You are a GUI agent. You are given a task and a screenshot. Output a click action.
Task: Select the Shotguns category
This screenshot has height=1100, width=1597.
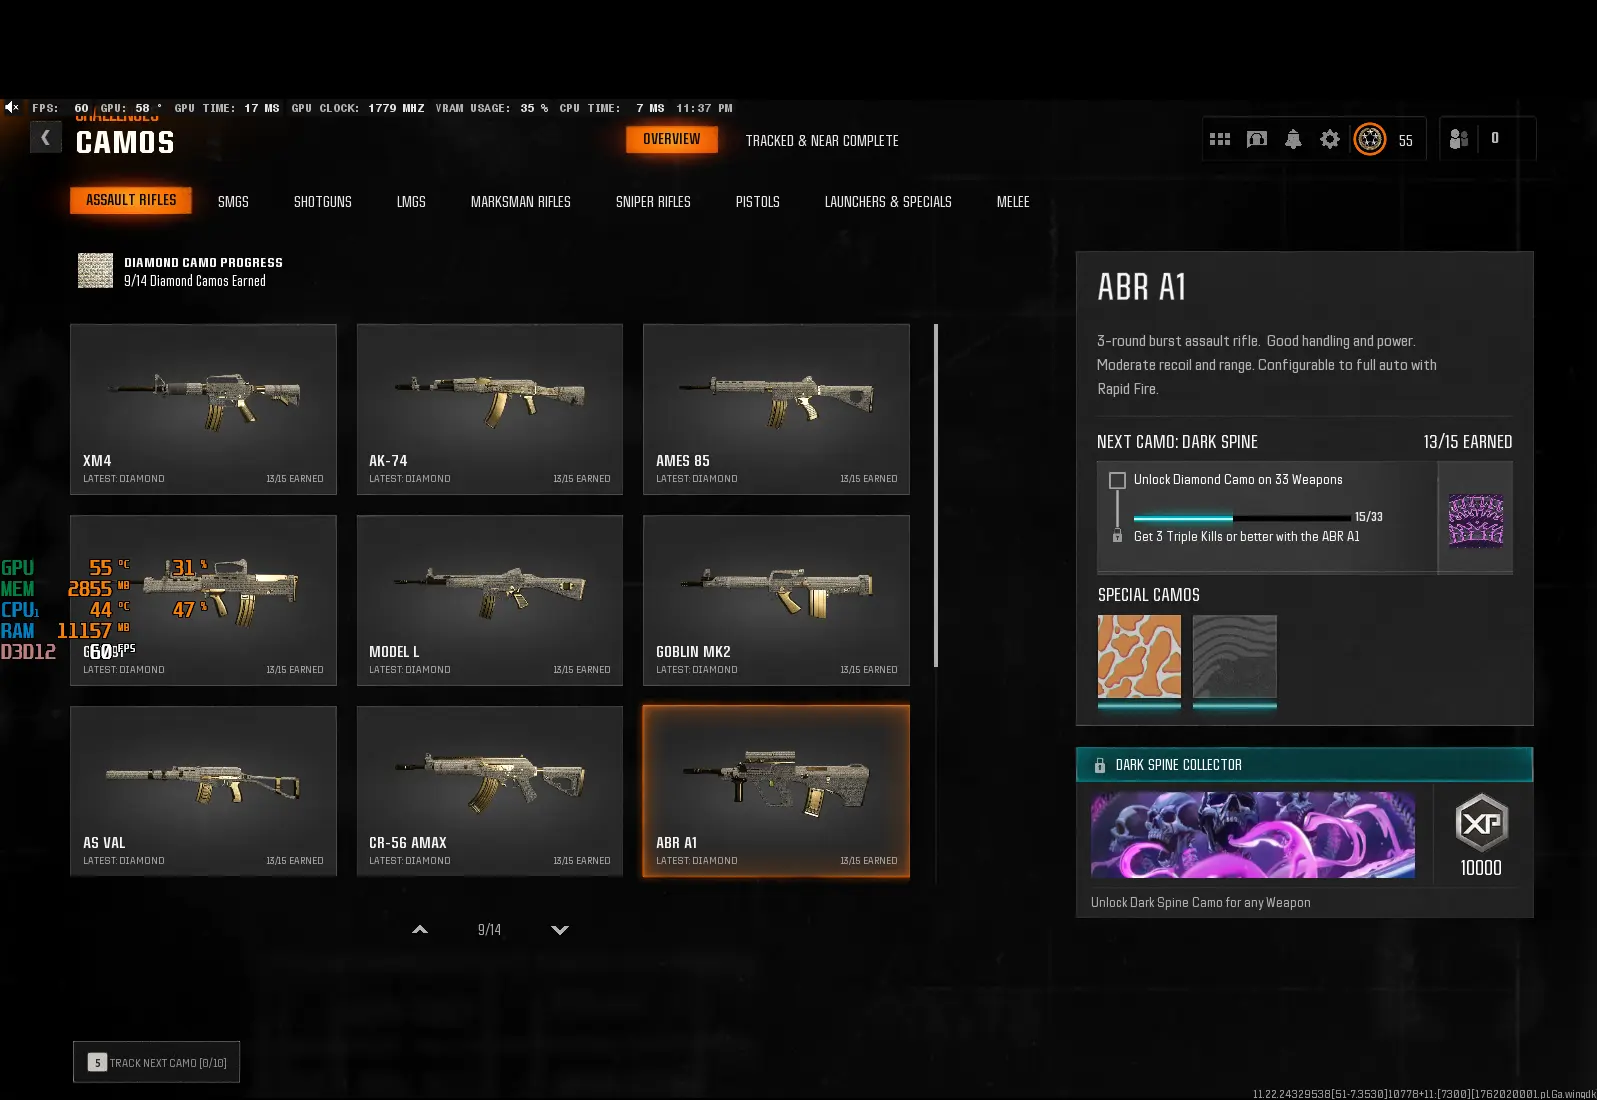click(323, 202)
